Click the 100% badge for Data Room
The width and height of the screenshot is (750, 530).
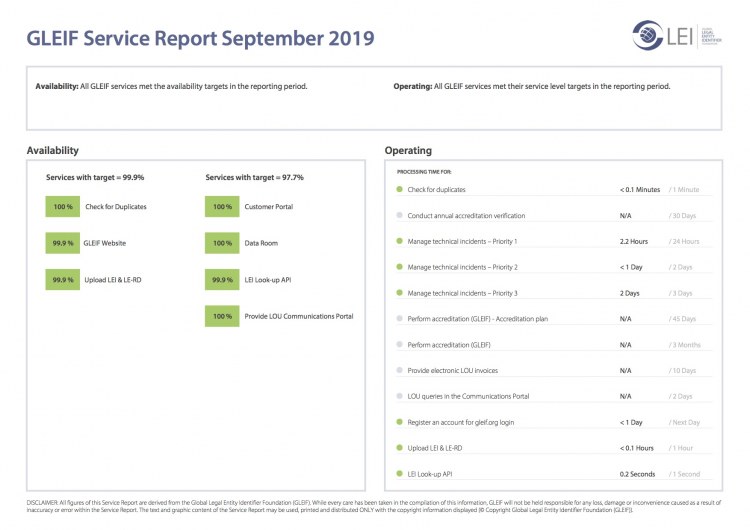pos(222,243)
